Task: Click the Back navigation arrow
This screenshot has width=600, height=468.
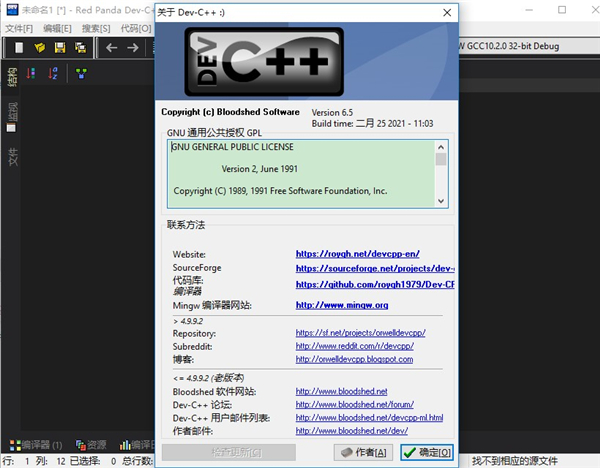Action: pyautogui.click(x=111, y=47)
